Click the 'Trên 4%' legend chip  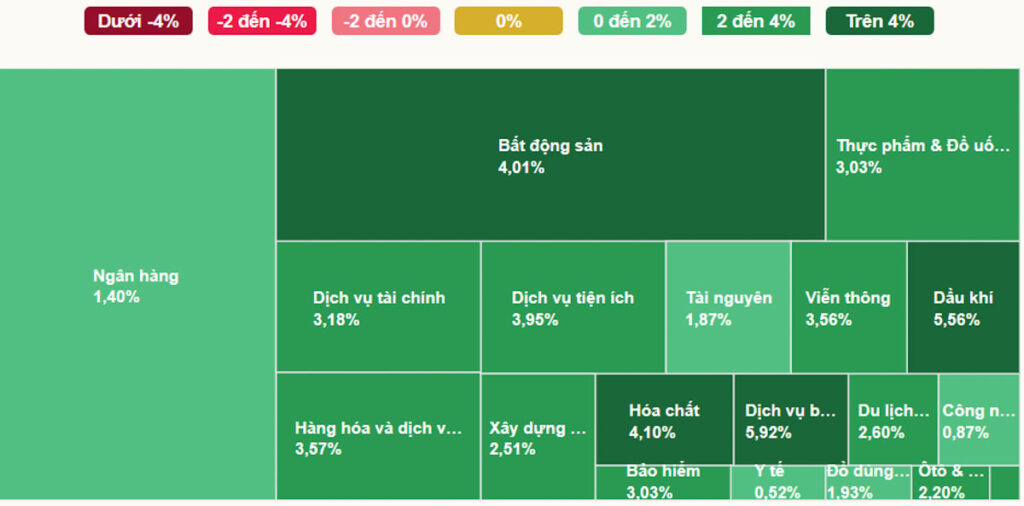pos(879,21)
